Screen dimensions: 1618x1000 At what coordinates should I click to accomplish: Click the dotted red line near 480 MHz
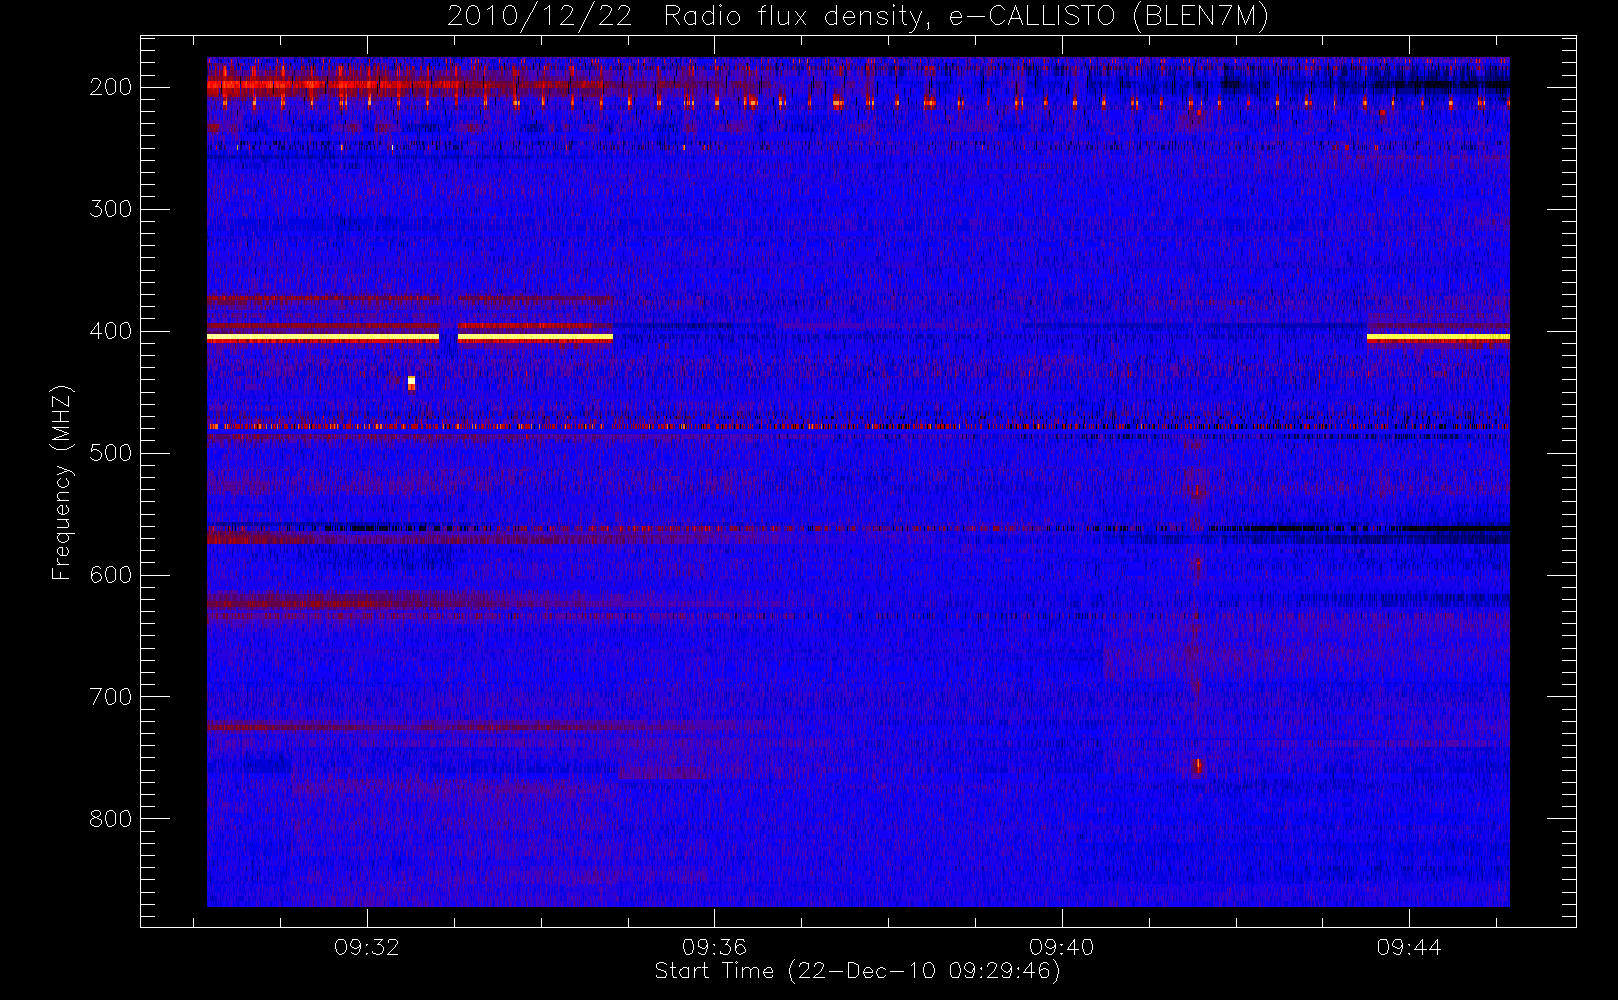pyautogui.click(x=858, y=427)
